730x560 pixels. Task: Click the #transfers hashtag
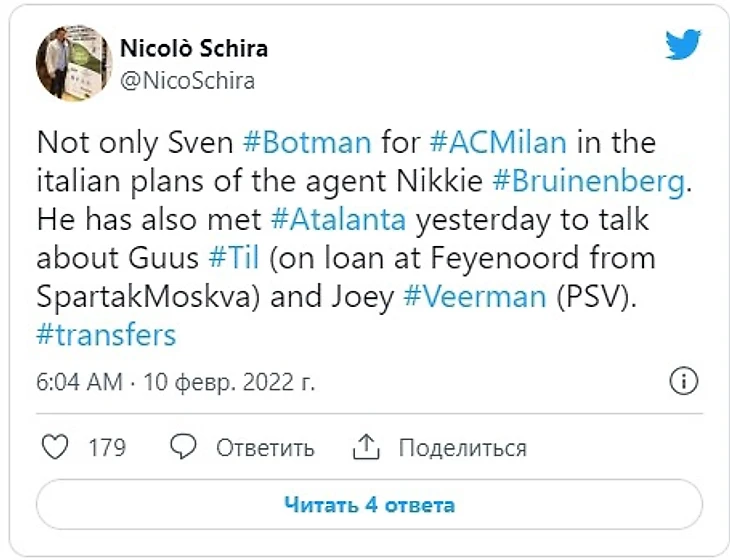(106, 334)
